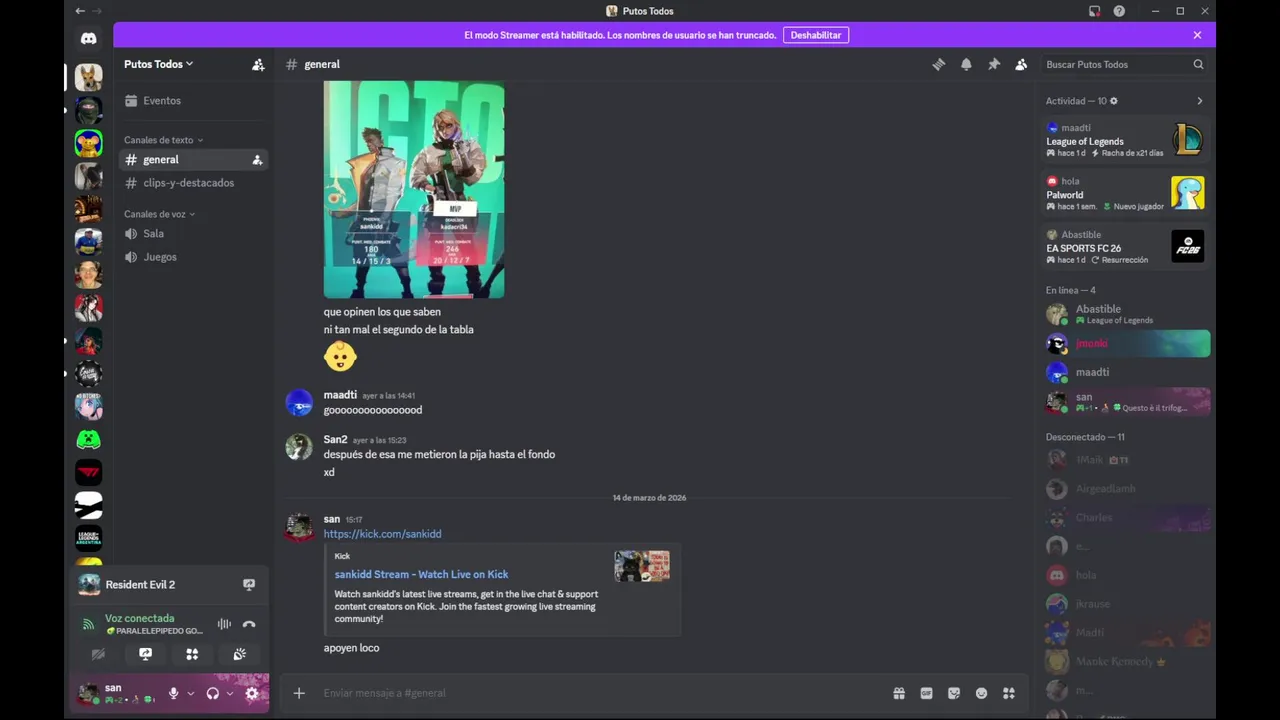1280x720 pixels.
Task: Open the soundboard icon
Action: 239,654
